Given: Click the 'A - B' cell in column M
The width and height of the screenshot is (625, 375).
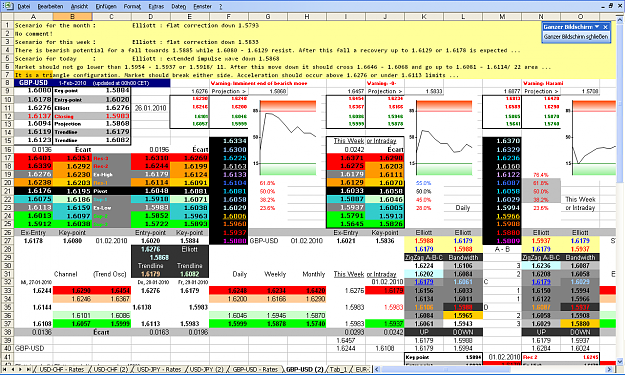Looking at the screenshot, I should coord(502,249).
